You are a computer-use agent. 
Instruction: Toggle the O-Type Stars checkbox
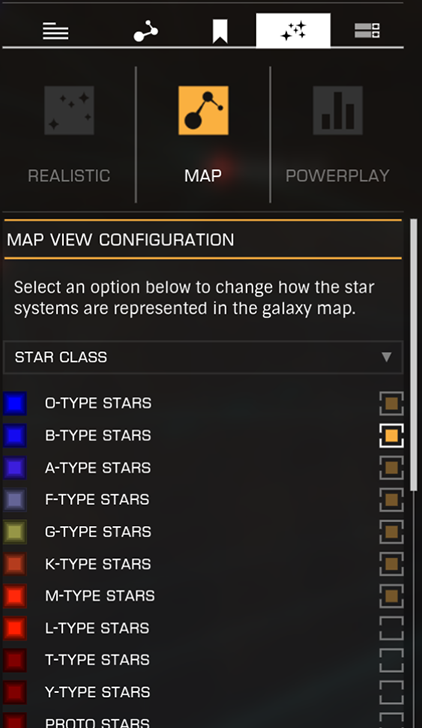pyautogui.click(x=391, y=403)
